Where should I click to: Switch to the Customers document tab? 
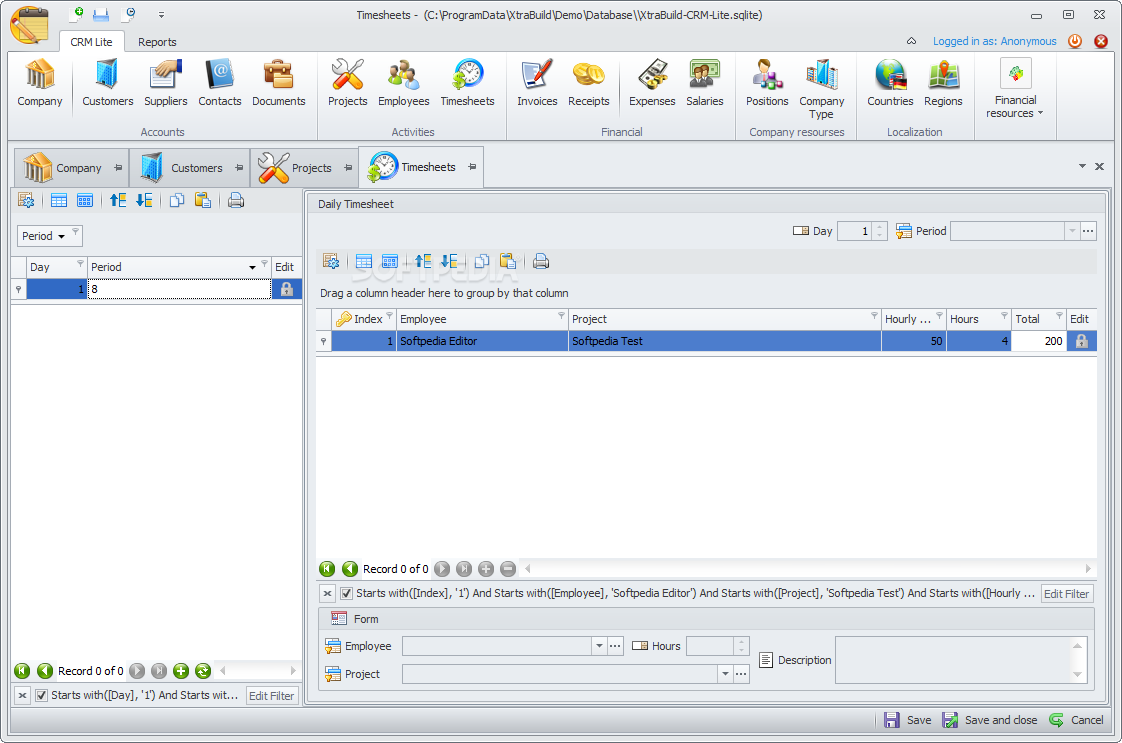pyautogui.click(x=190, y=167)
